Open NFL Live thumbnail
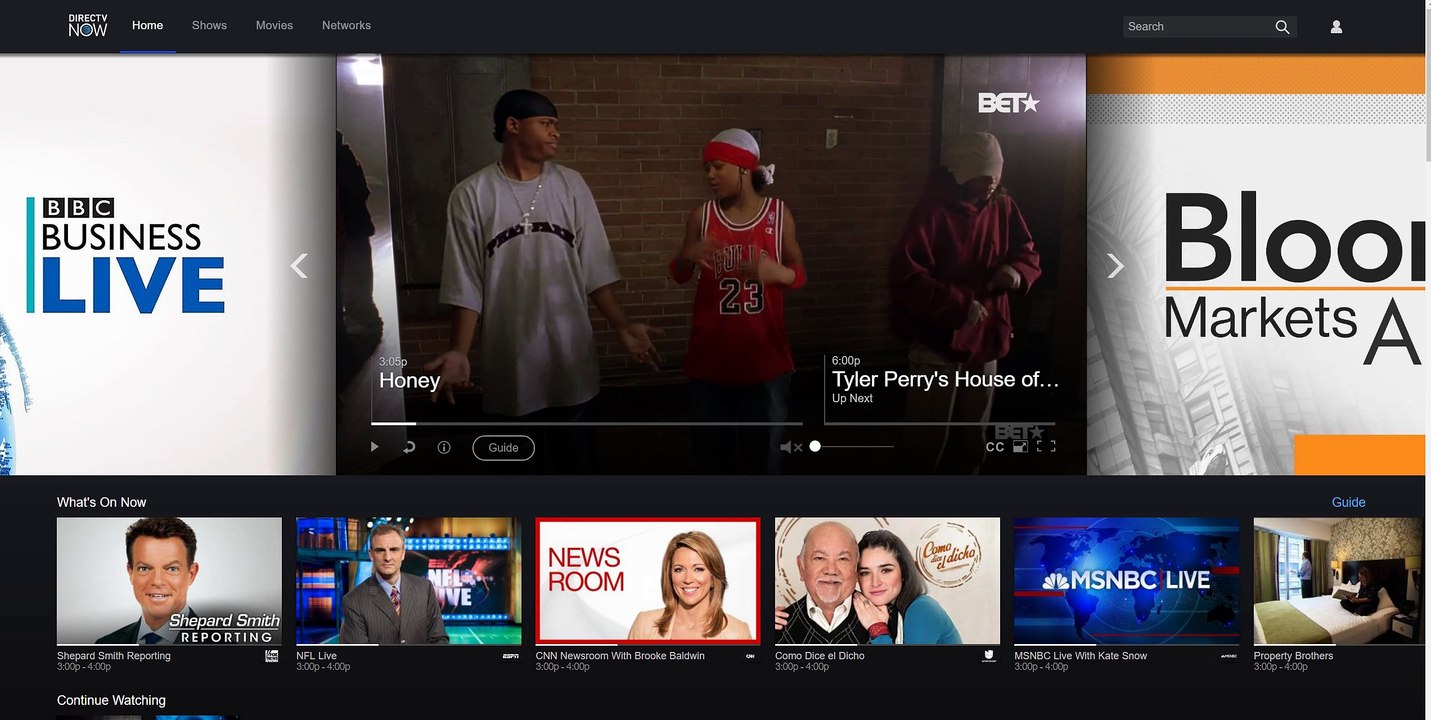 pos(408,581)
